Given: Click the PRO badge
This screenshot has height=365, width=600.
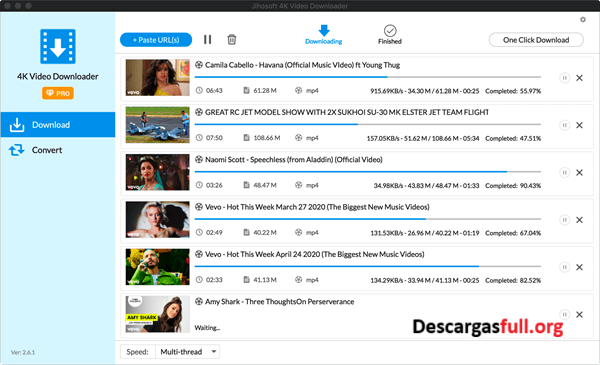Looking at the screenshot, I should 58,93.
